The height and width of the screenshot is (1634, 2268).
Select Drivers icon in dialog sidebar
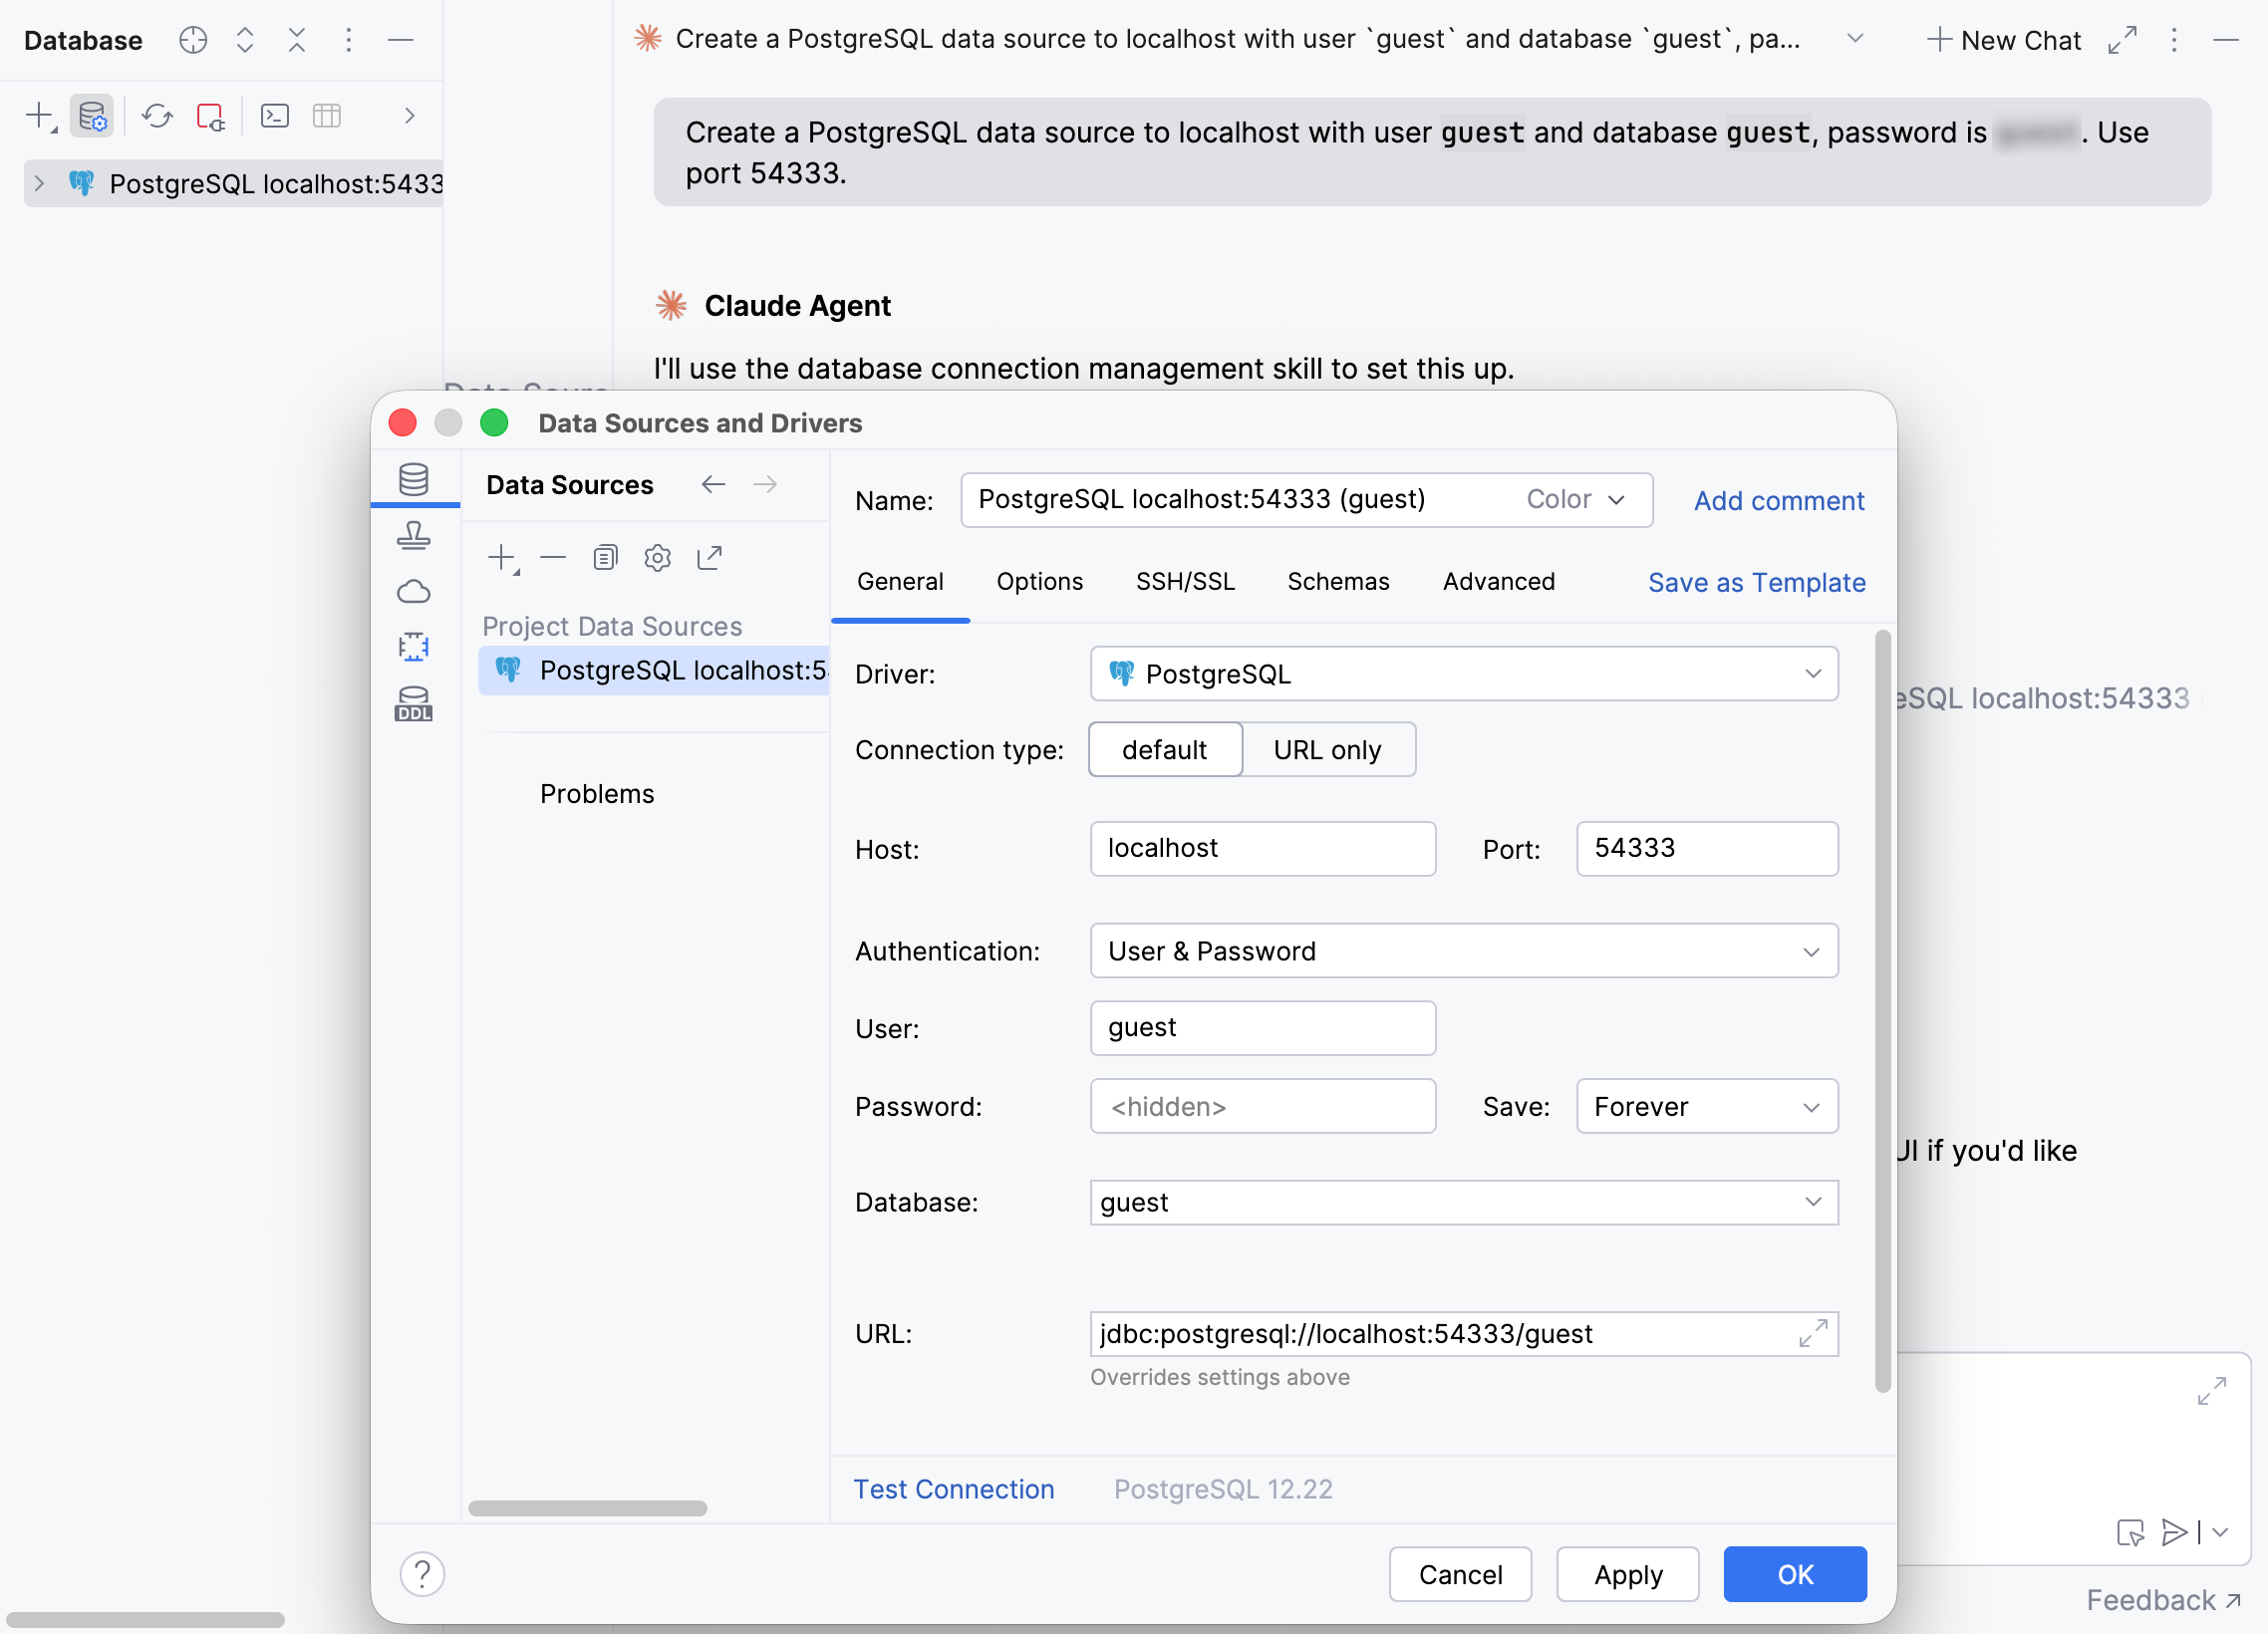click(413, 536)
